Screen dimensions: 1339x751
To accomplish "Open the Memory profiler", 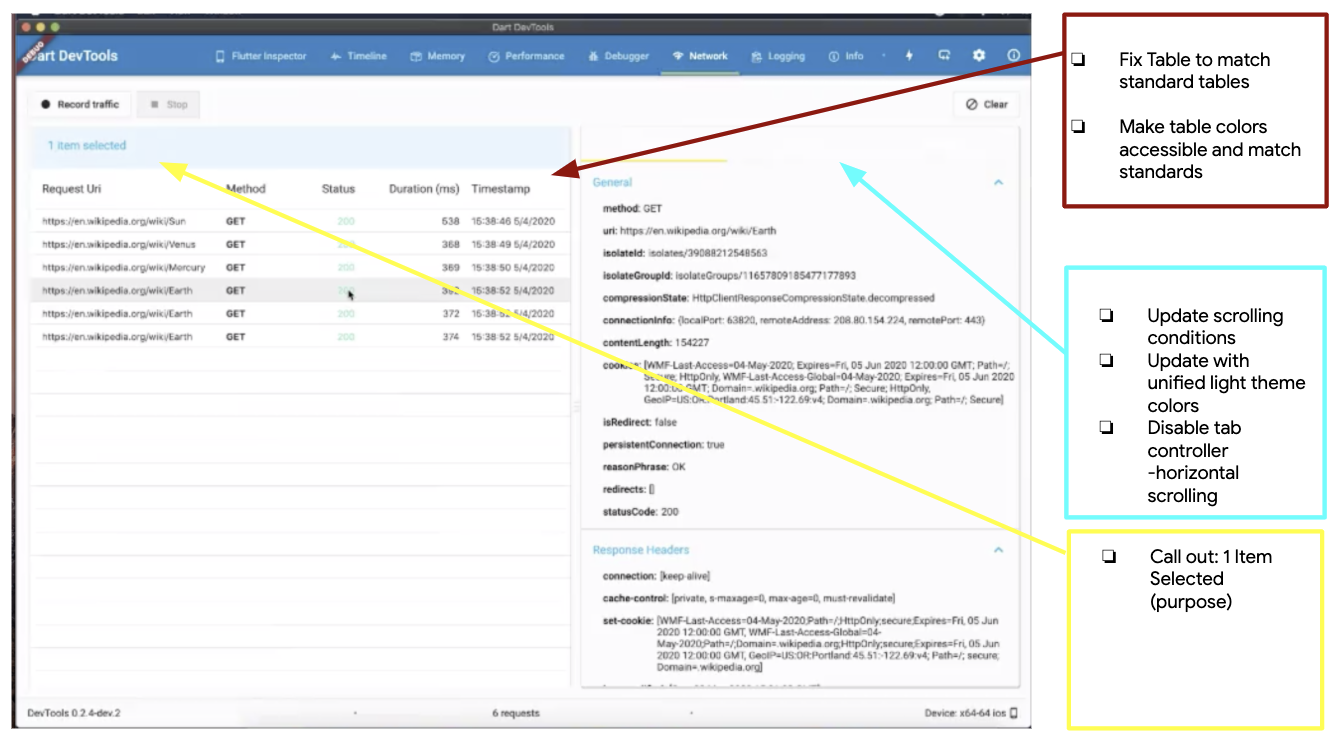I will [x=437, y=56].
